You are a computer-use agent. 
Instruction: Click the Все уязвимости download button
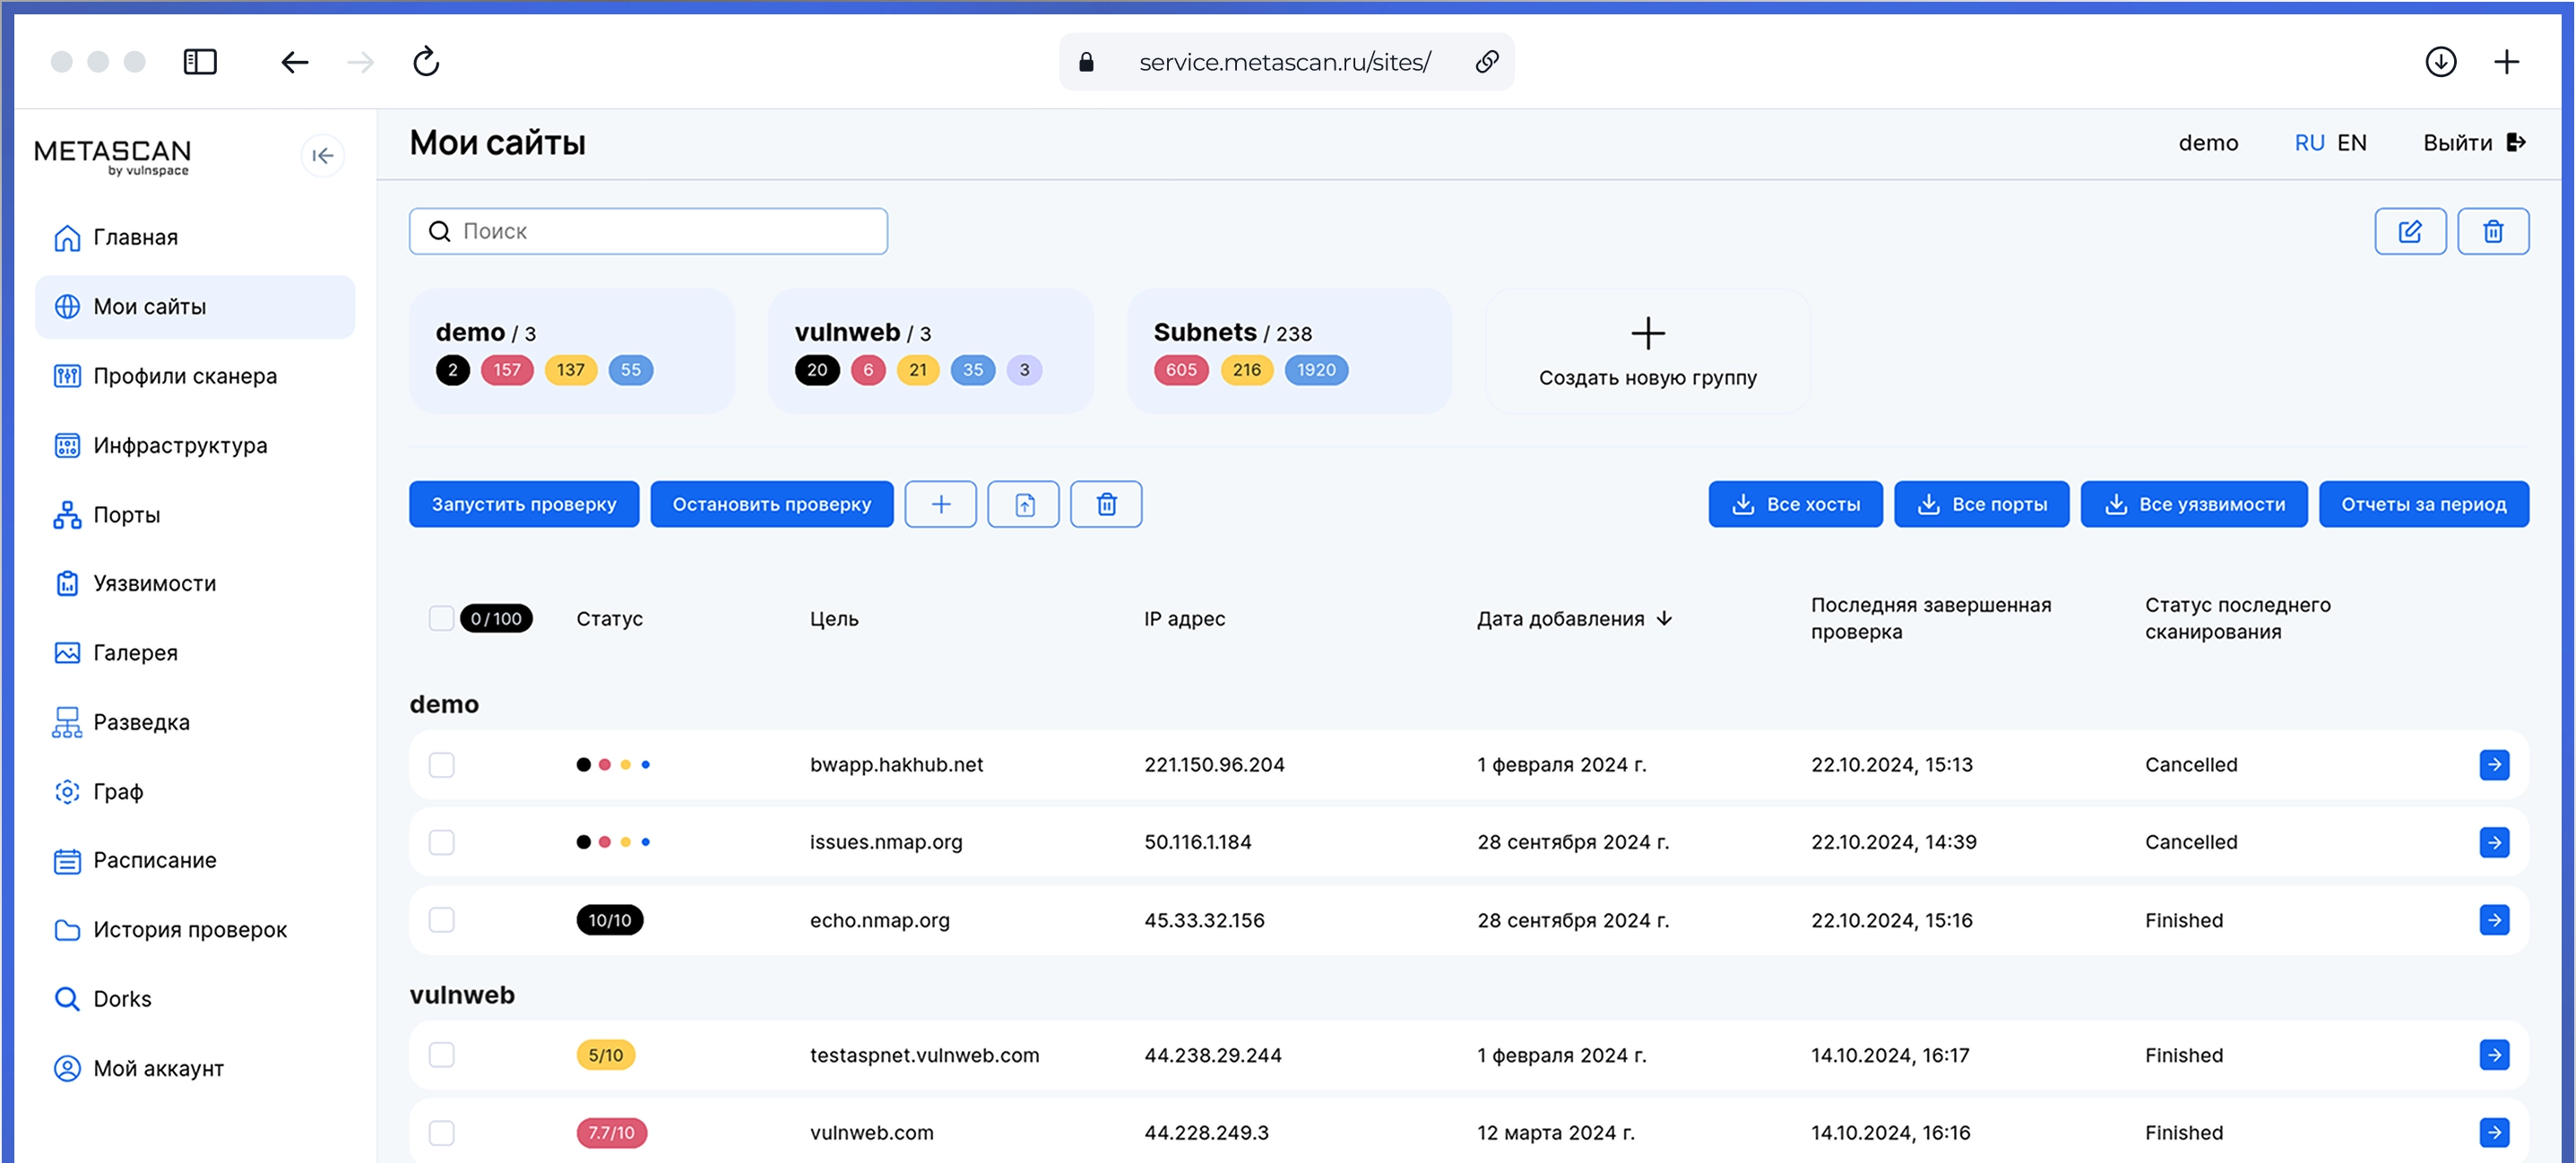click(x=2193, y=504)
